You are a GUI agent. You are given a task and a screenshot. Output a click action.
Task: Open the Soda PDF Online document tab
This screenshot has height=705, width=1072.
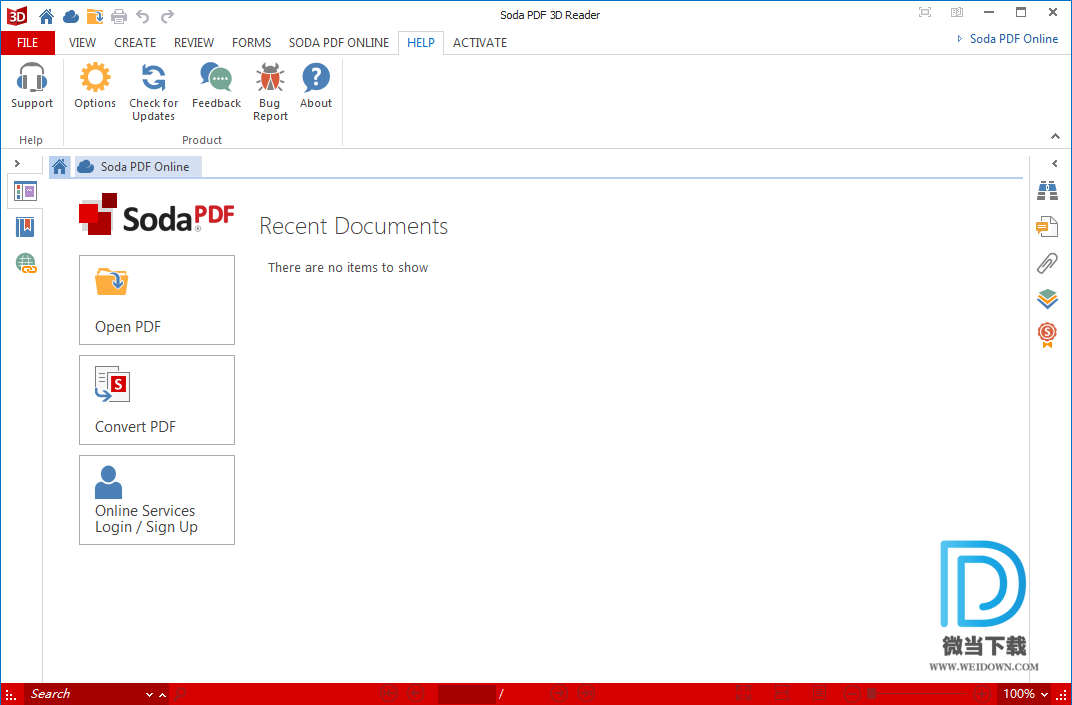[137, 166]
